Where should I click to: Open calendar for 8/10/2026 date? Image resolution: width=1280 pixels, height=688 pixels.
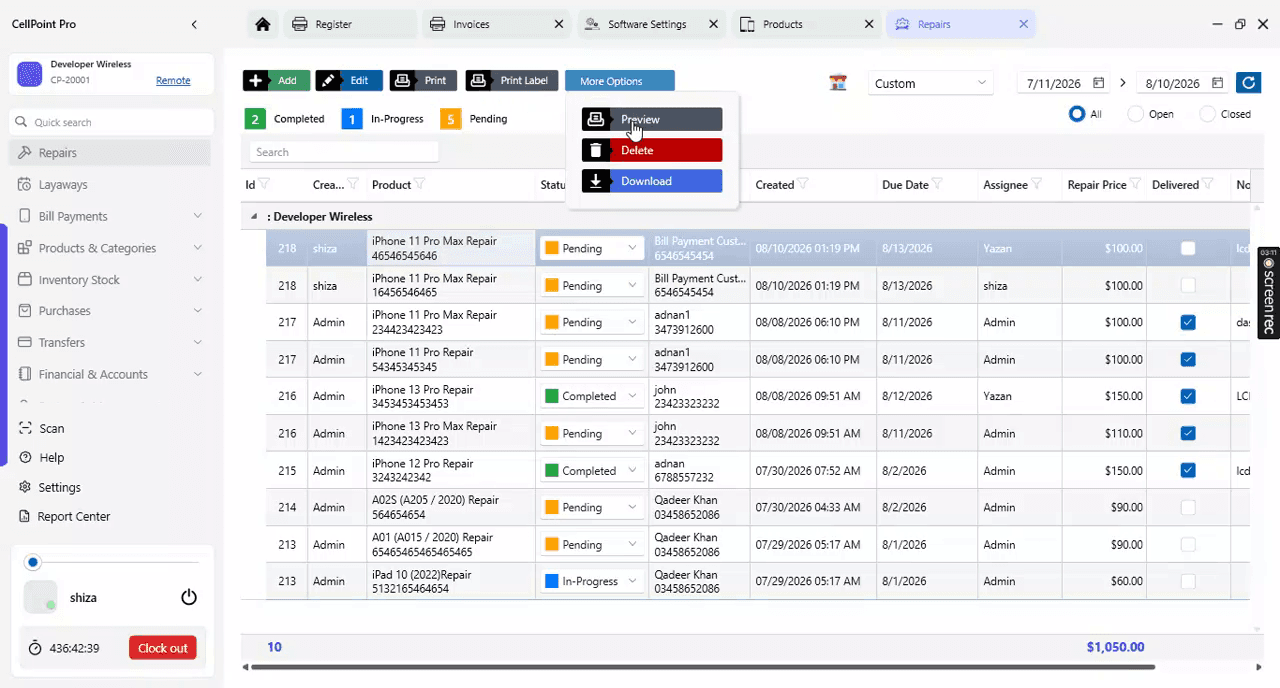pyautogui.click(x=1217, y=83)
